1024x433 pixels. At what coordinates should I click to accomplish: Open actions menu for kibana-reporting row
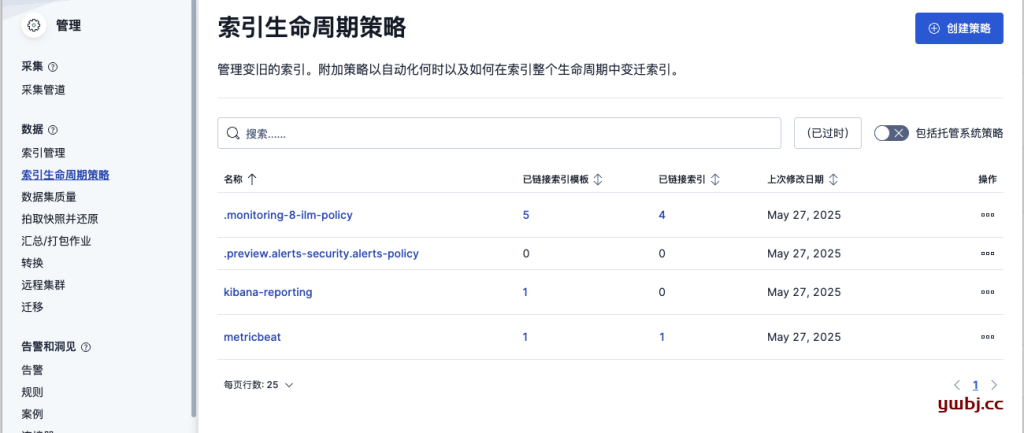coord(987,293)
